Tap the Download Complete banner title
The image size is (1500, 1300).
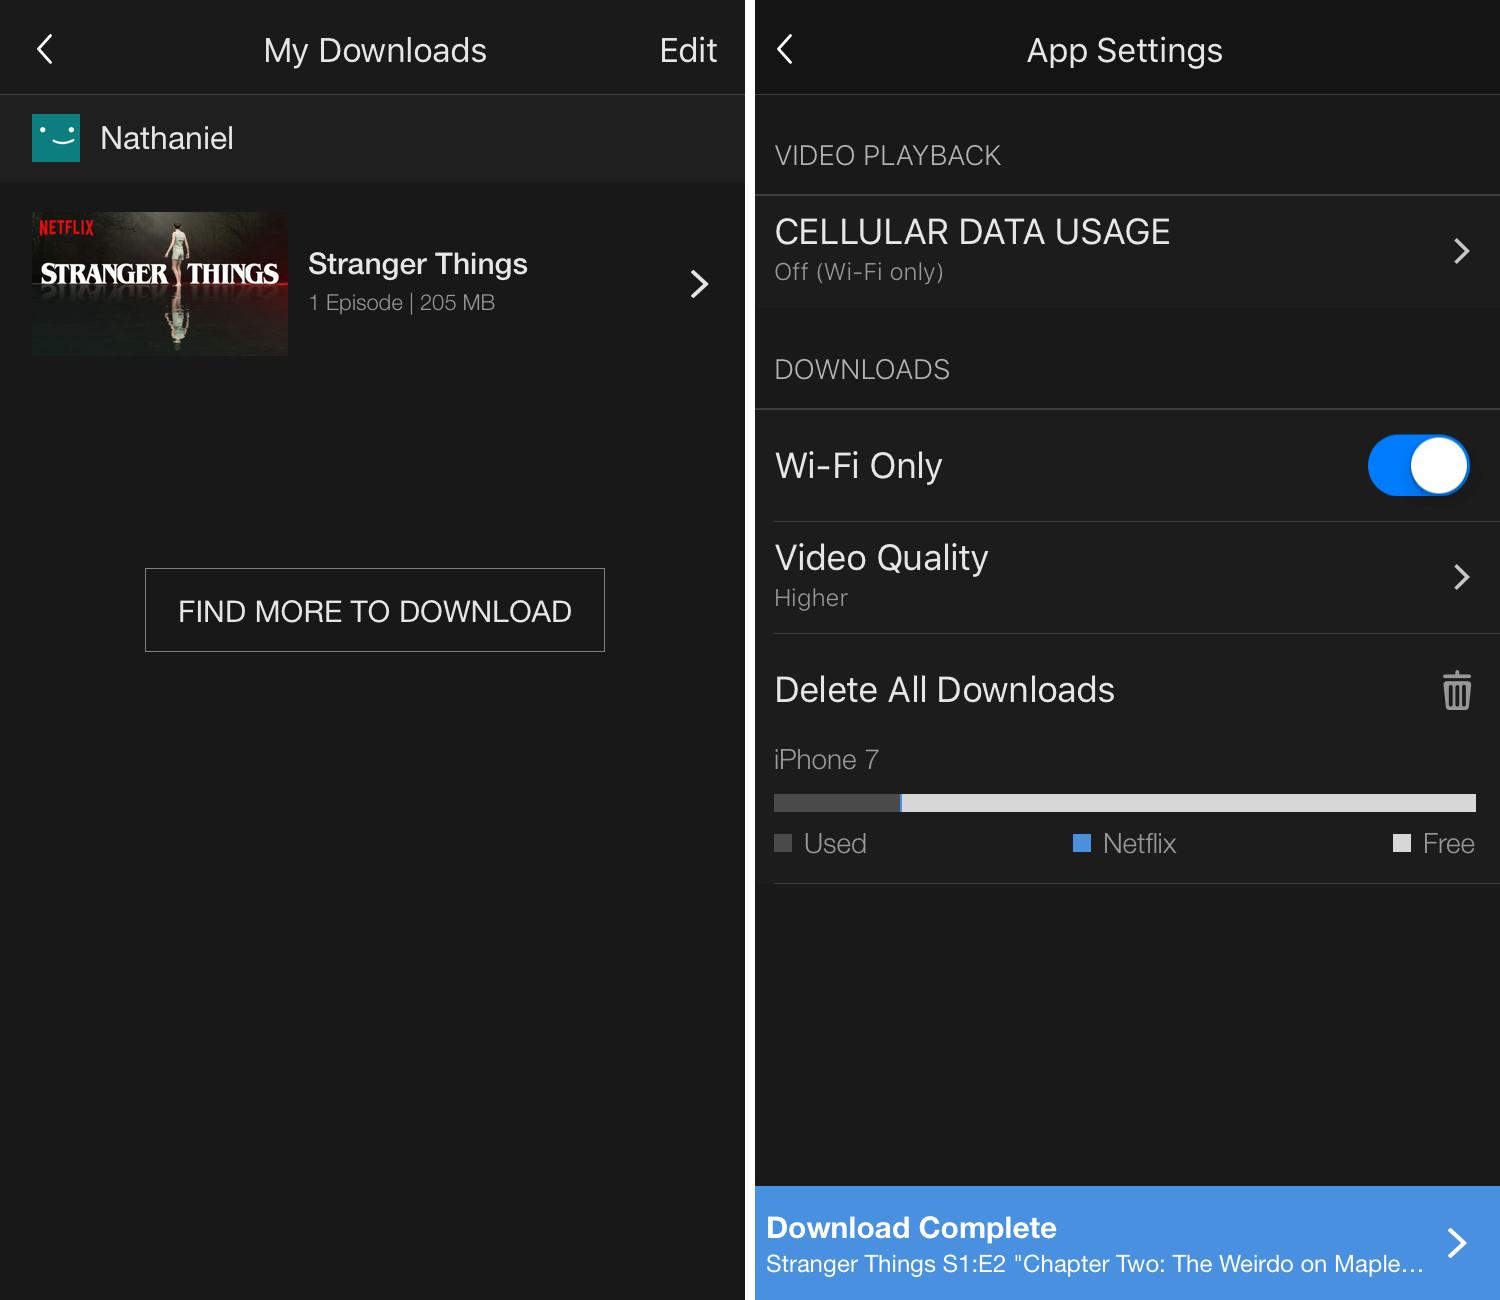(911, 1227)
